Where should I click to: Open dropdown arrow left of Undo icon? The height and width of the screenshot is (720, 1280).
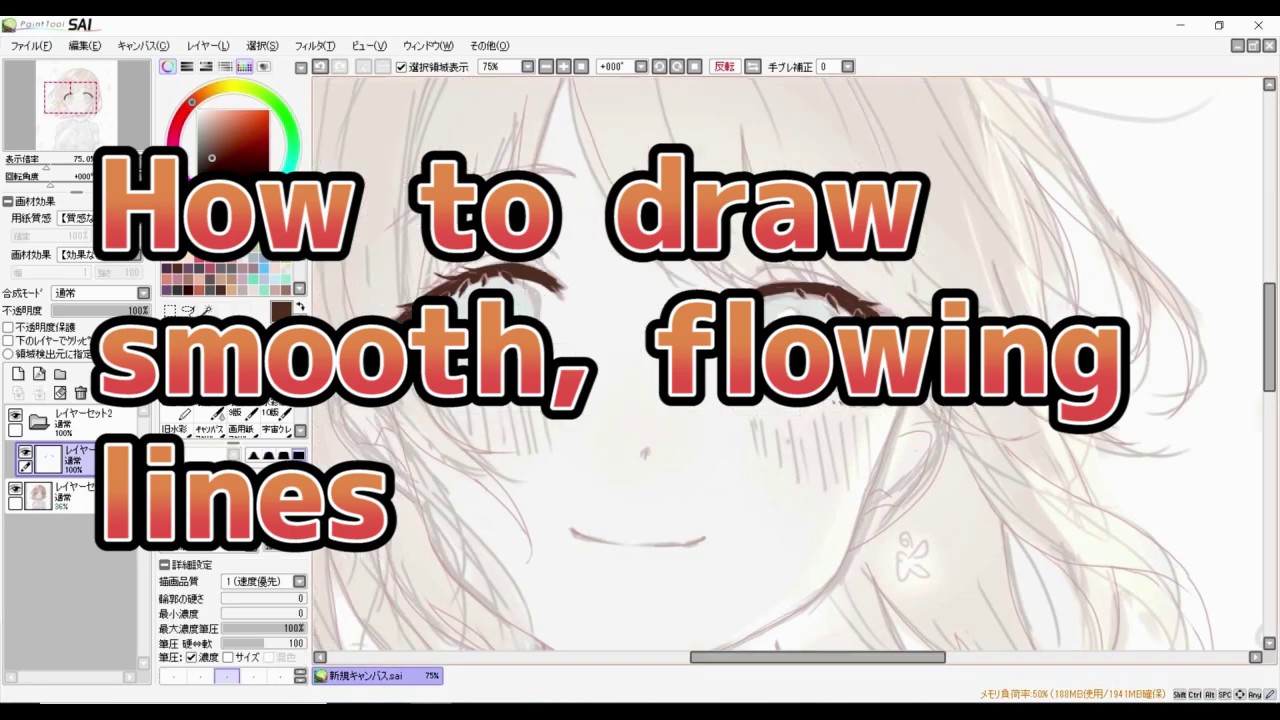click(301, 68)
